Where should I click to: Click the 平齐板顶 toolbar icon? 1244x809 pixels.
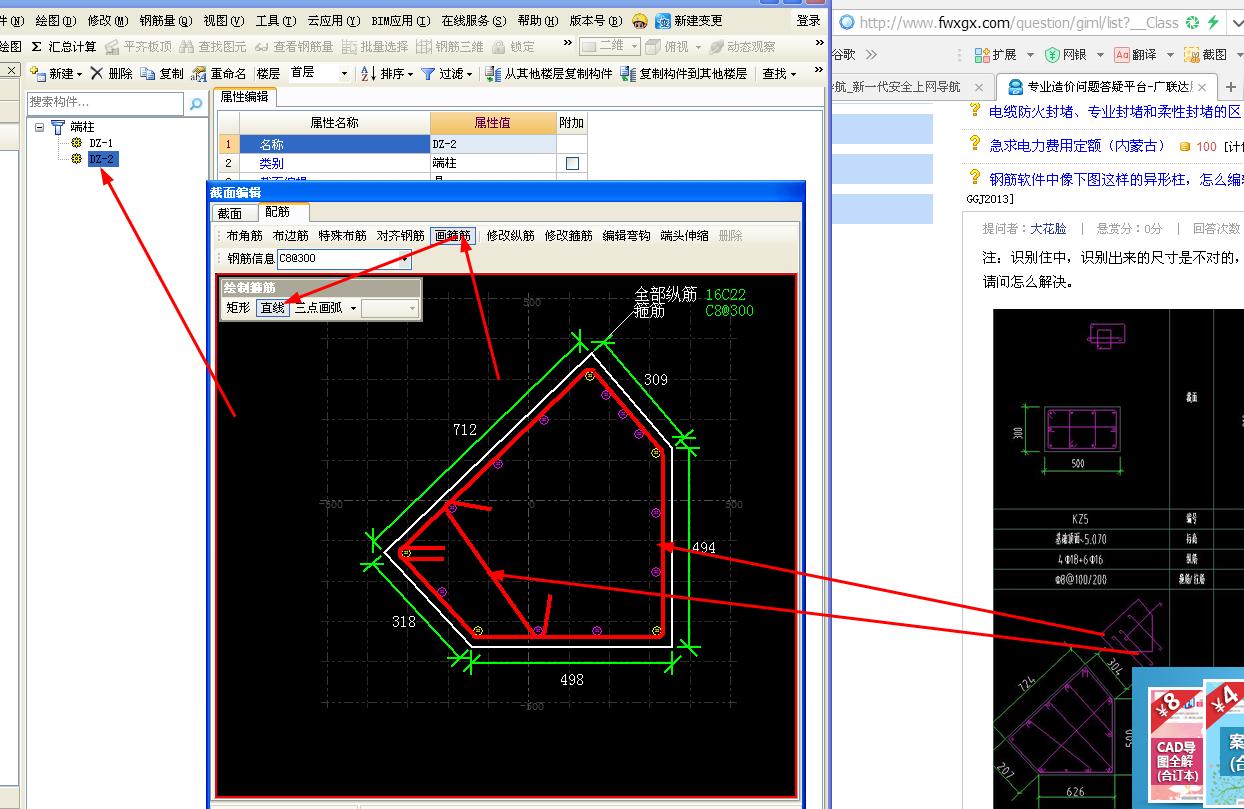coord(112,47)
